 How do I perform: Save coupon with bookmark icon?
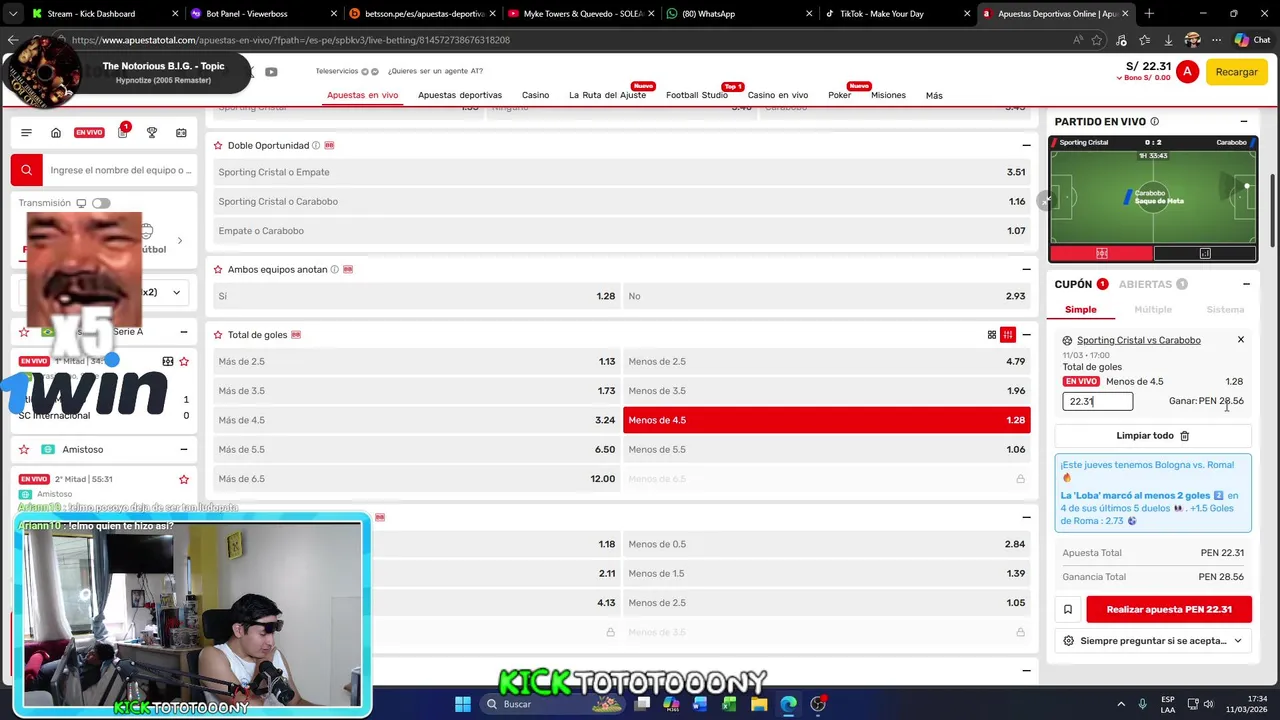pos(1068,609)
